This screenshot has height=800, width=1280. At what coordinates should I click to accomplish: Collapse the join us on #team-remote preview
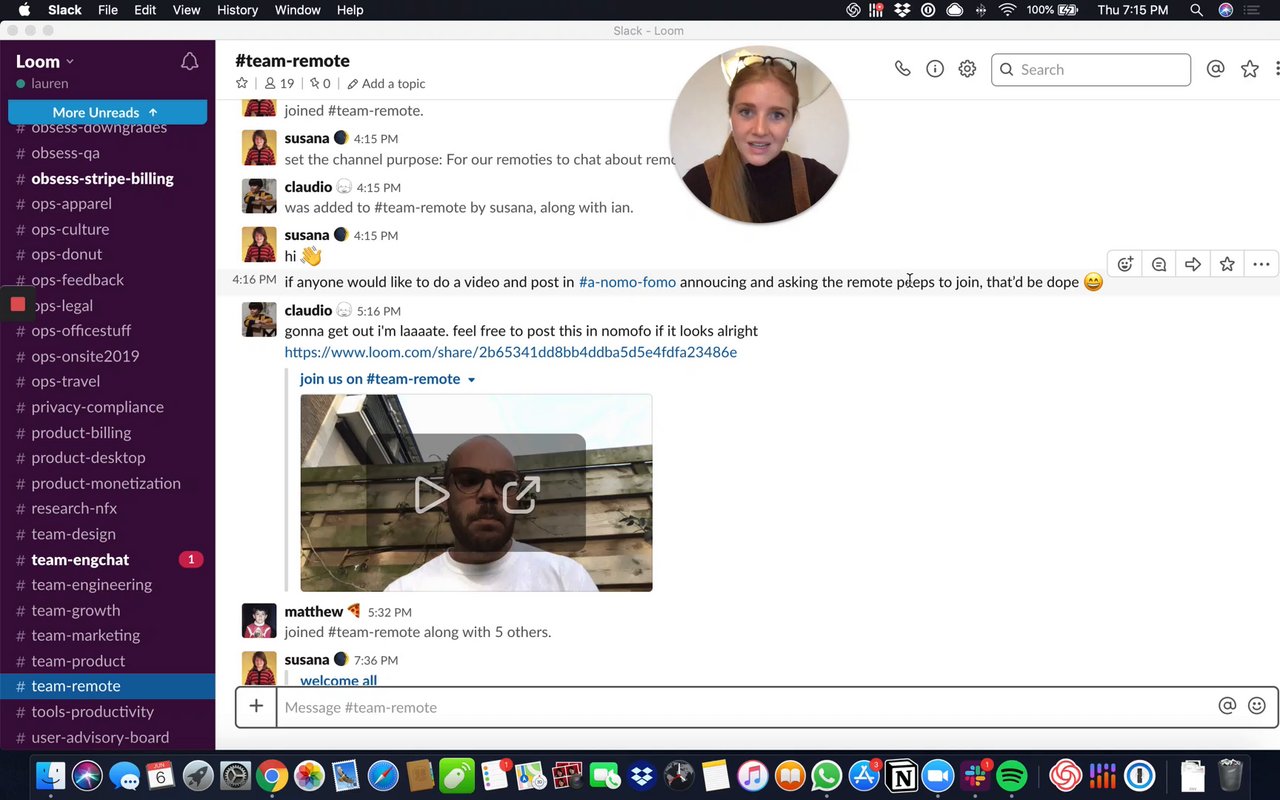(472, 380)
